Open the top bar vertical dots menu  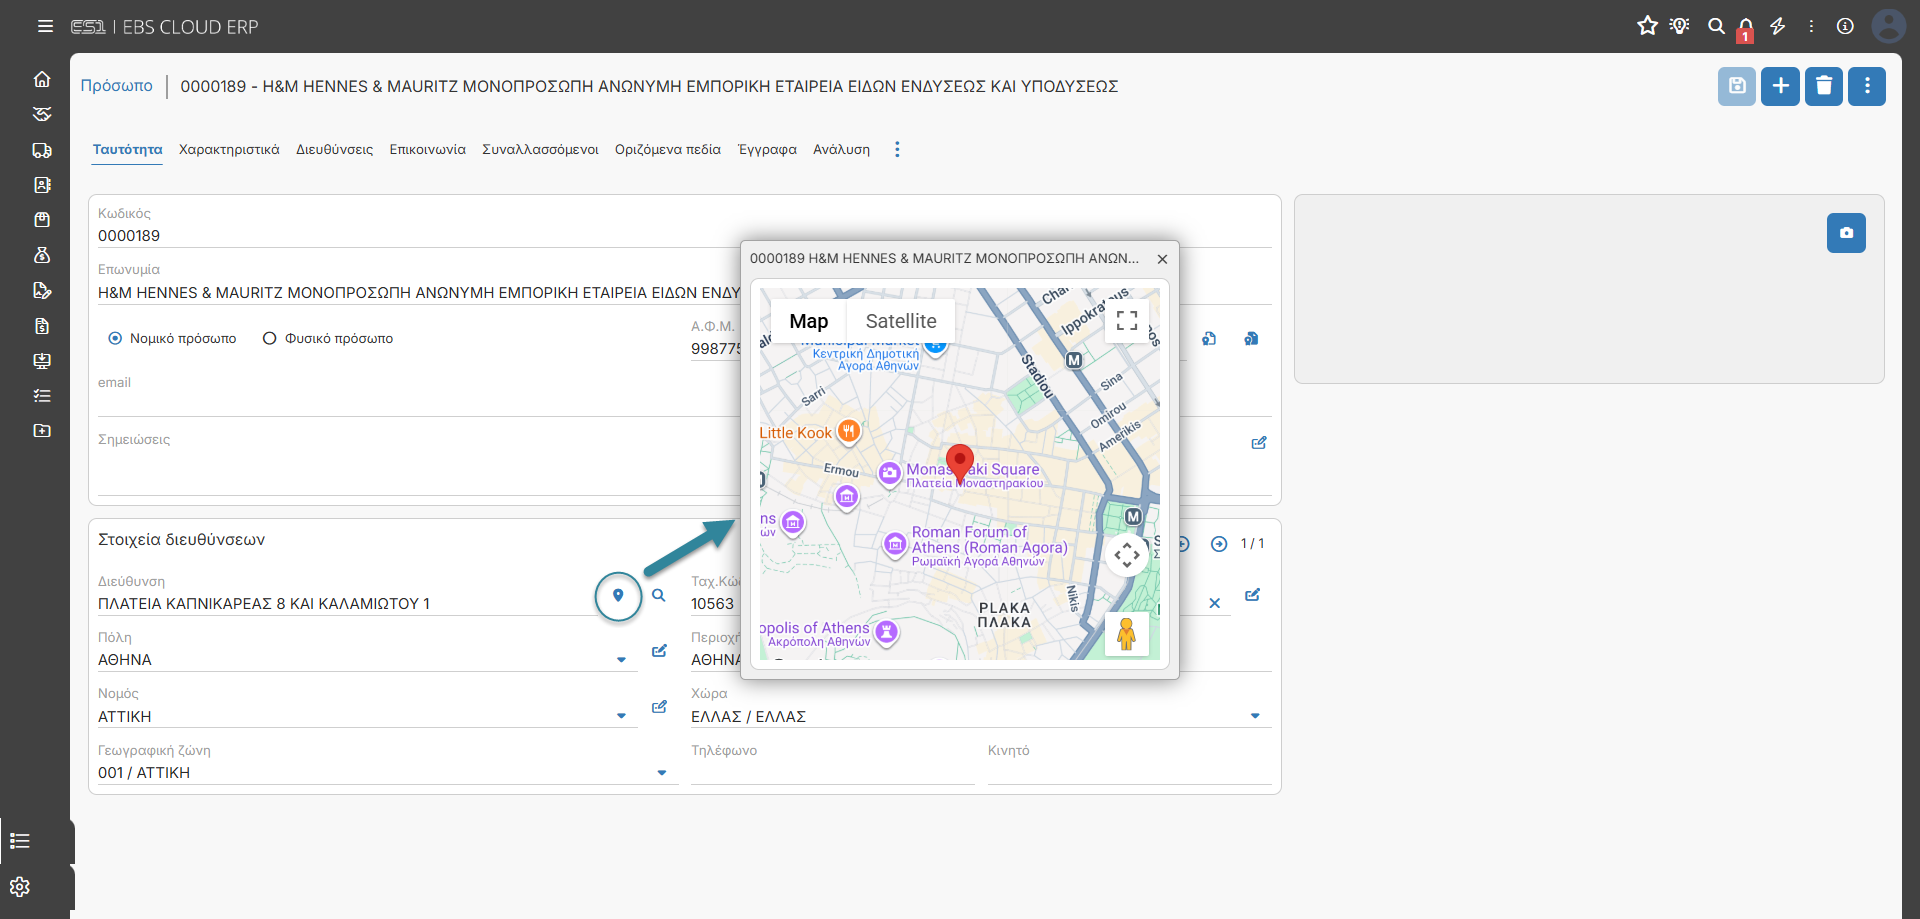pyautogui.click(x=1811, y=26)
